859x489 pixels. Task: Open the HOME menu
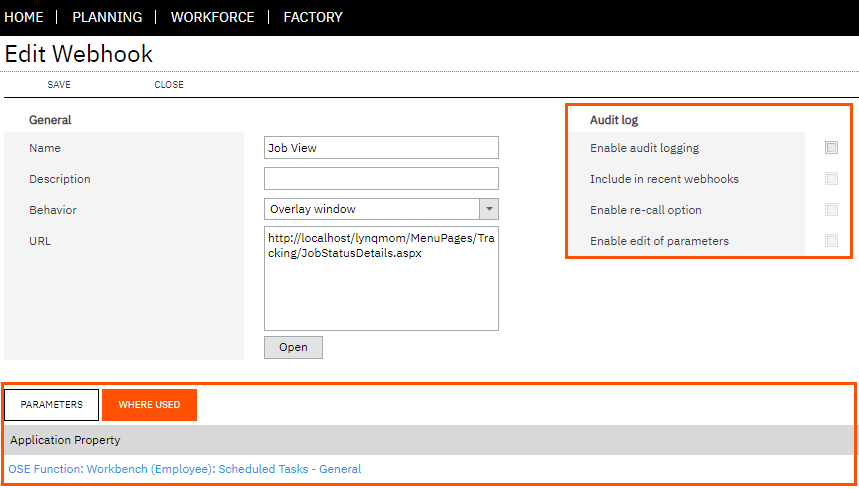(24, 18)
